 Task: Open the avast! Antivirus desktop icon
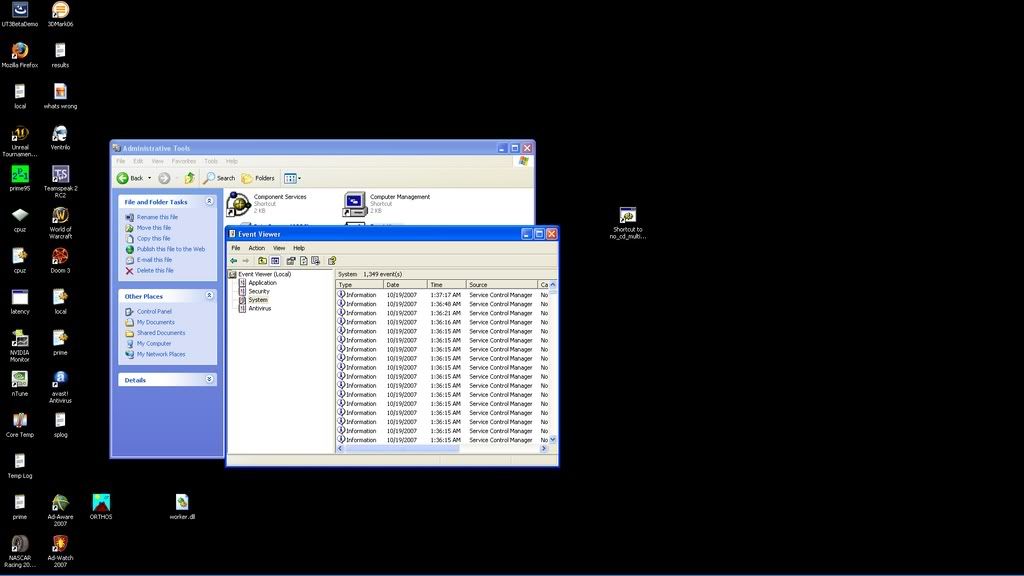(x=60, y=380)
